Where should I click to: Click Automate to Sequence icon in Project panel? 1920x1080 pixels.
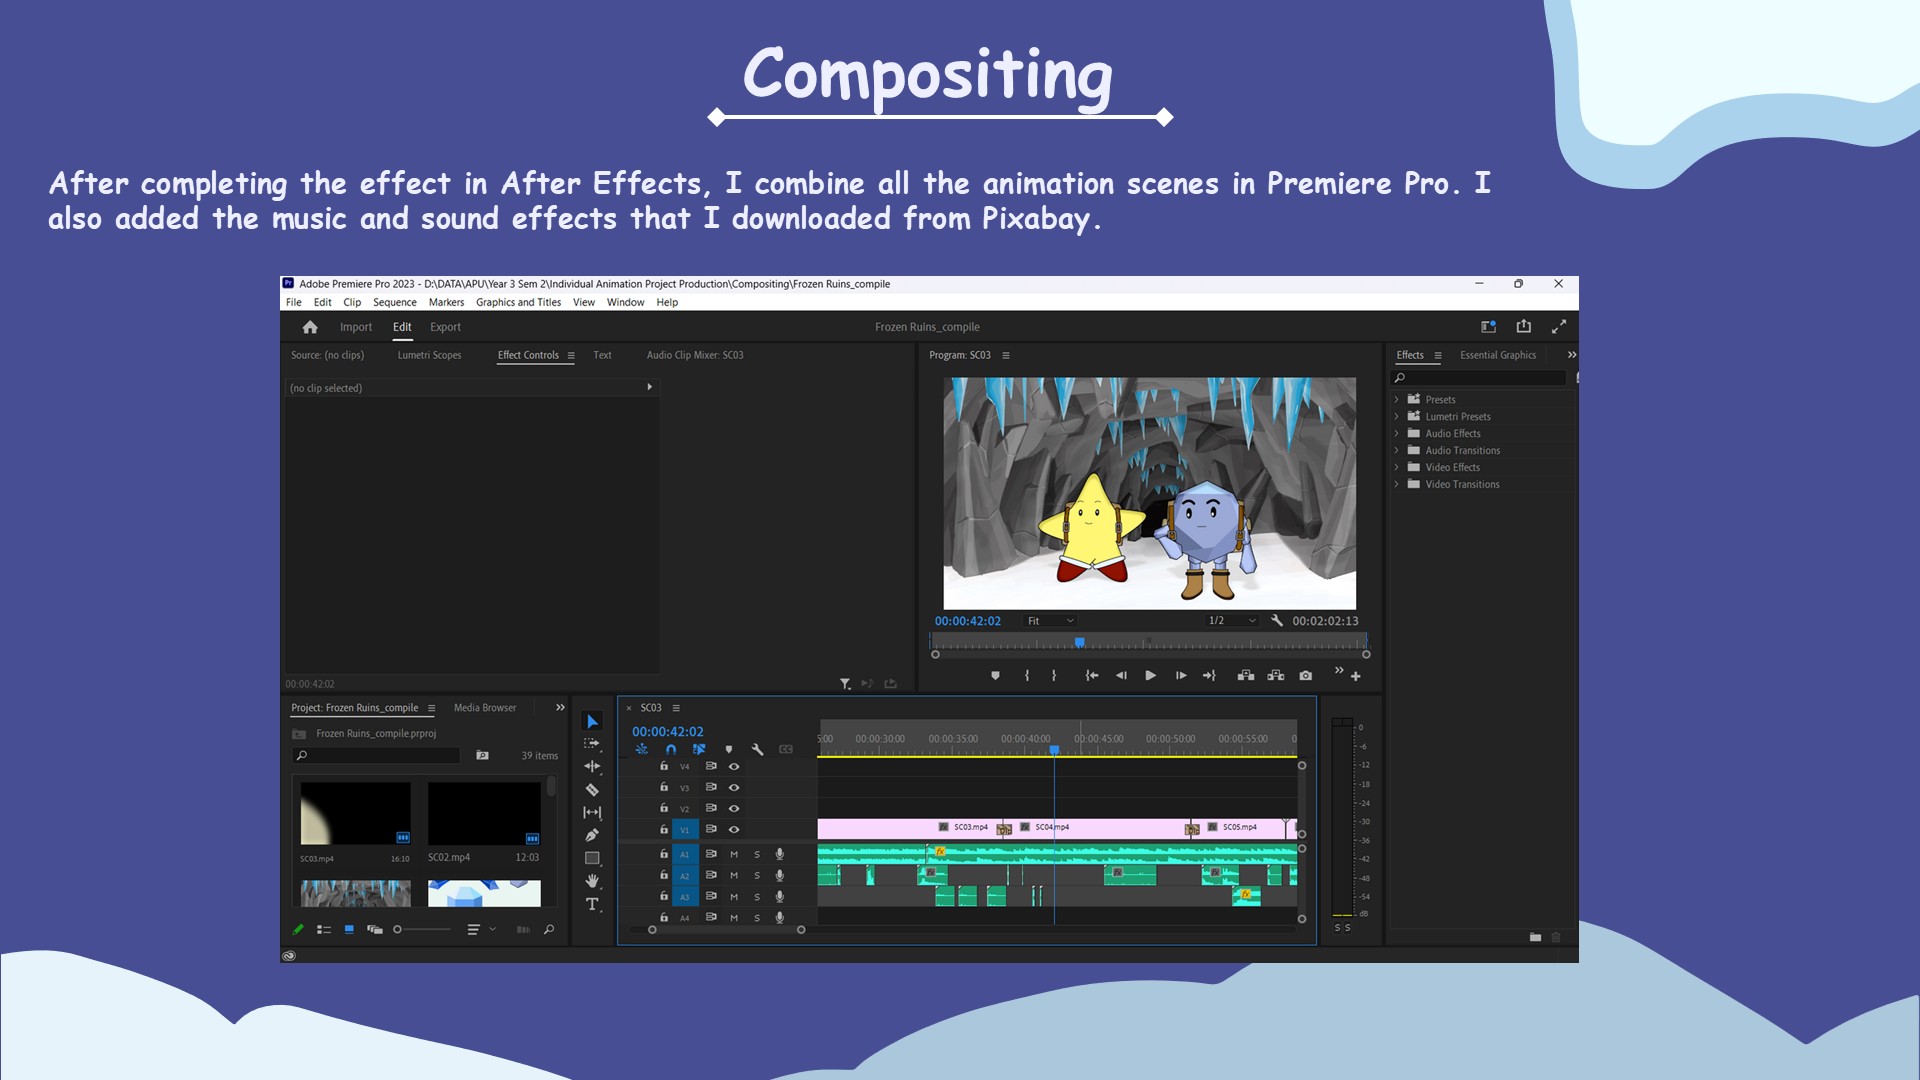(523, 930)
